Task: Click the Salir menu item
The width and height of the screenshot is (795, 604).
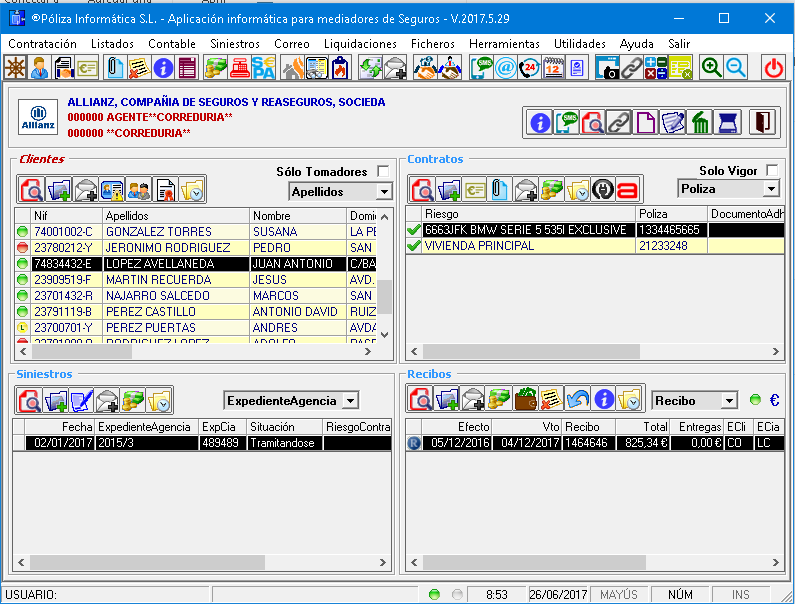Action: point(679,44)
